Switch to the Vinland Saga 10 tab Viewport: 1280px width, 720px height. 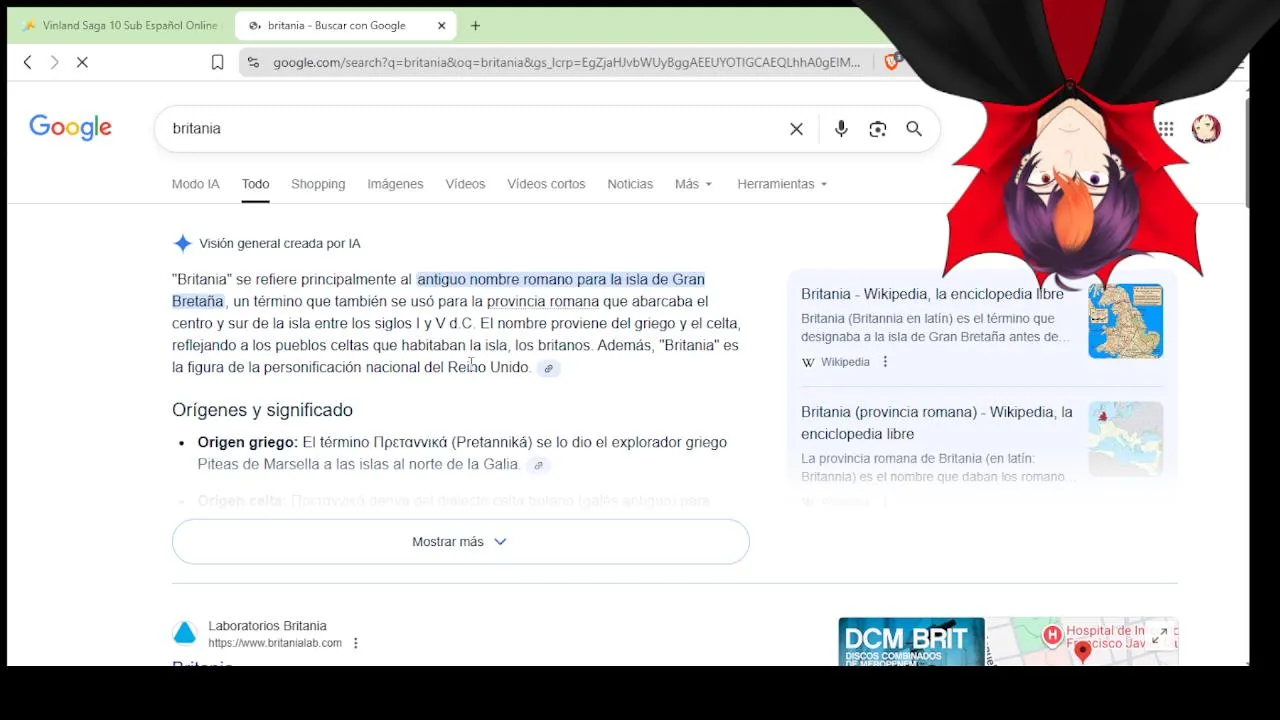pyautogui.click(x=120, y=25)
